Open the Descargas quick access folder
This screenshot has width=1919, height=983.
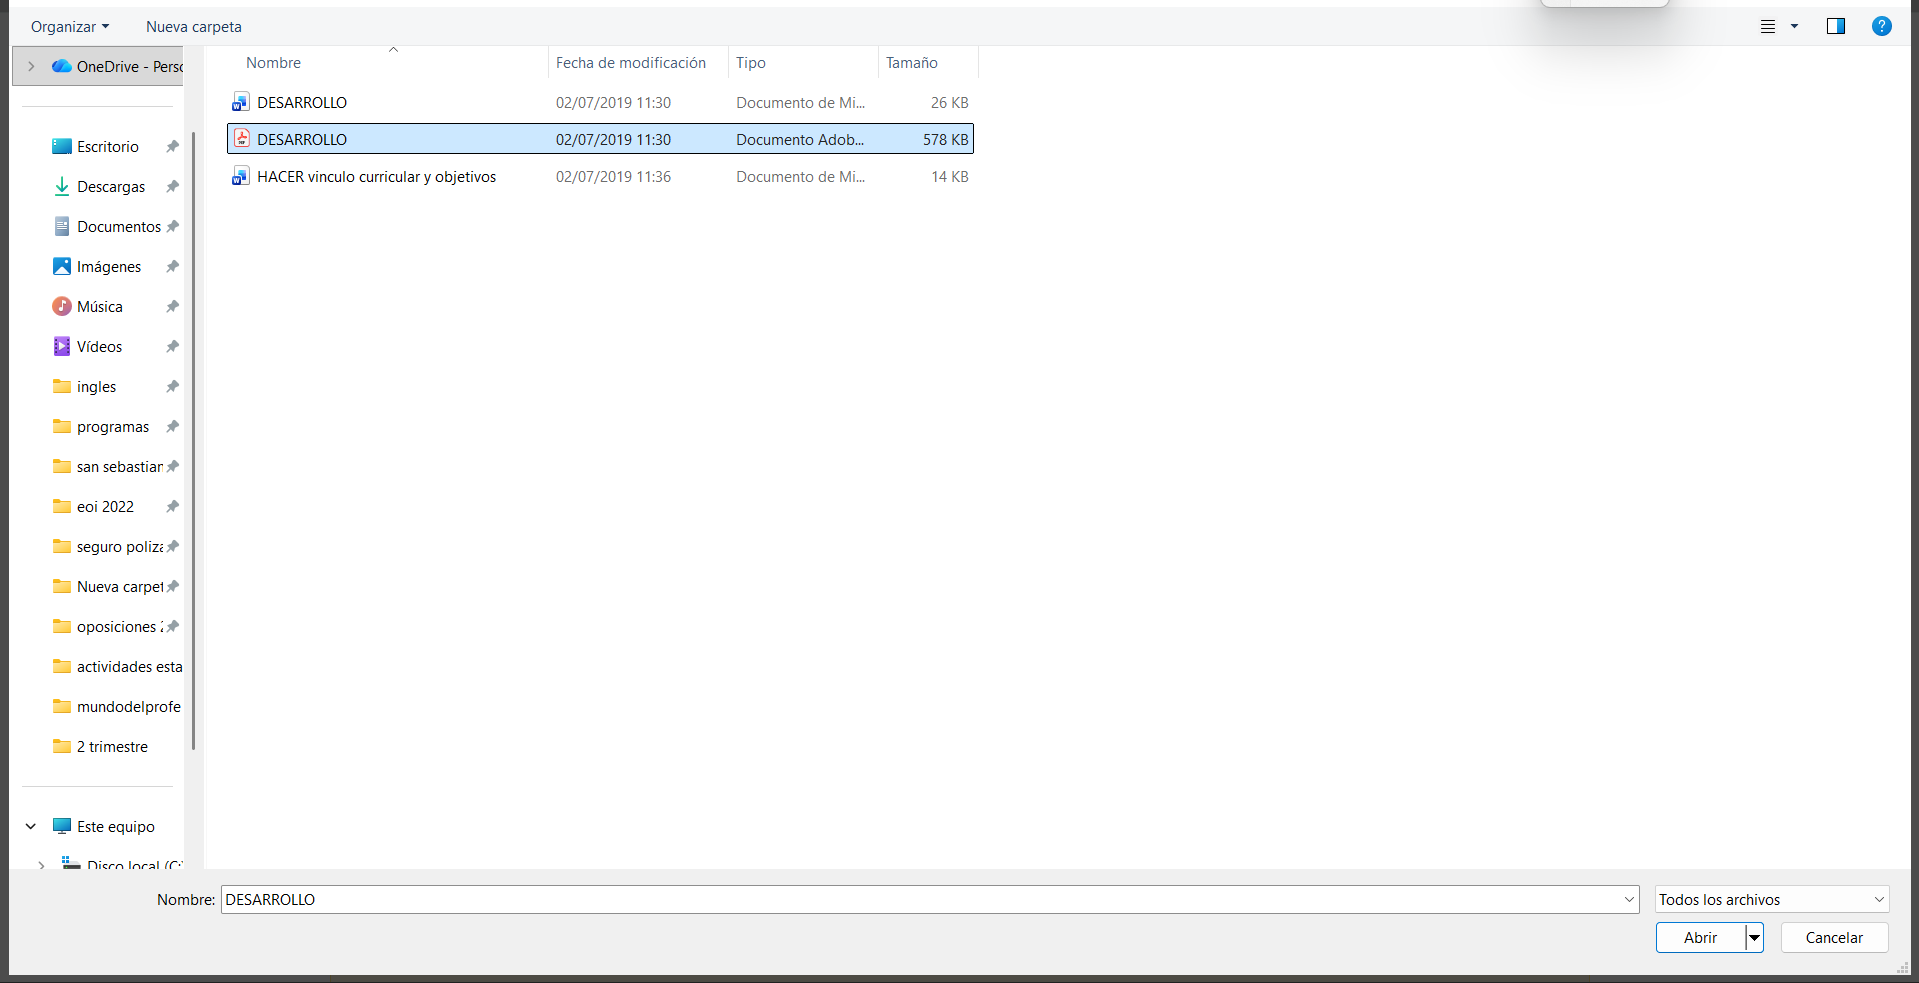(110, 187)
